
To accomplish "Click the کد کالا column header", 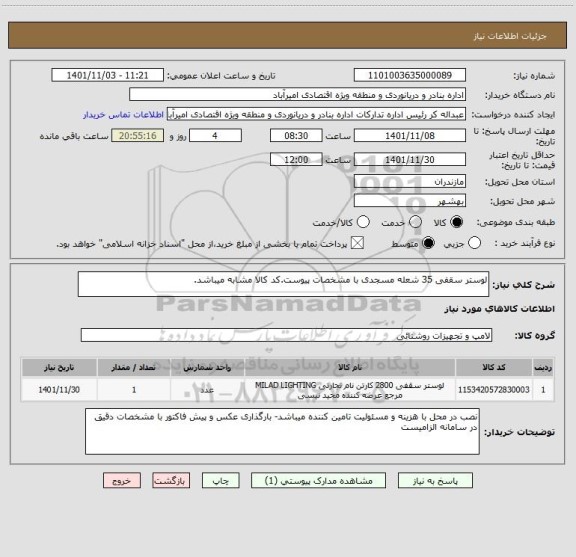I will (494, 367).
